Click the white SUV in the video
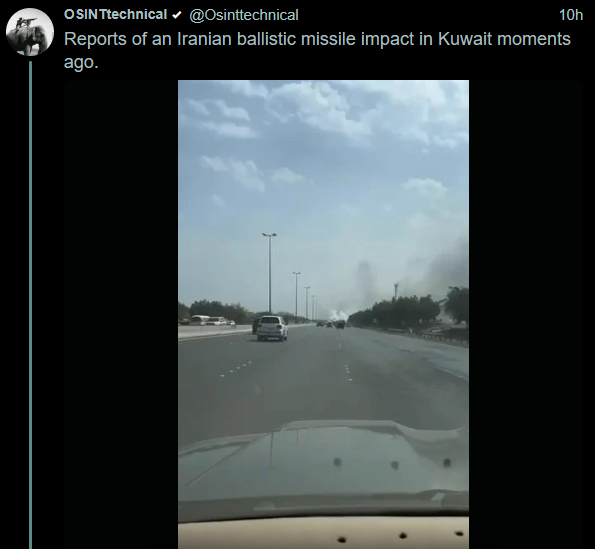 click(x=272, y=328)
